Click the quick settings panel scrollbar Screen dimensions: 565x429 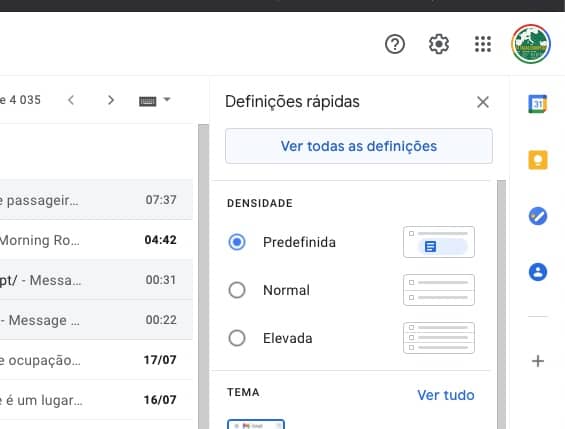(501, 304)
